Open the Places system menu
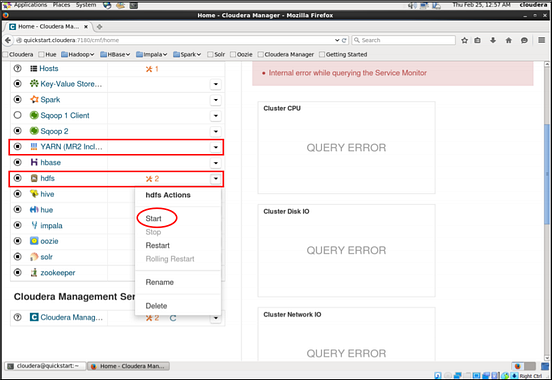The image size is (552, 380). 61,5
